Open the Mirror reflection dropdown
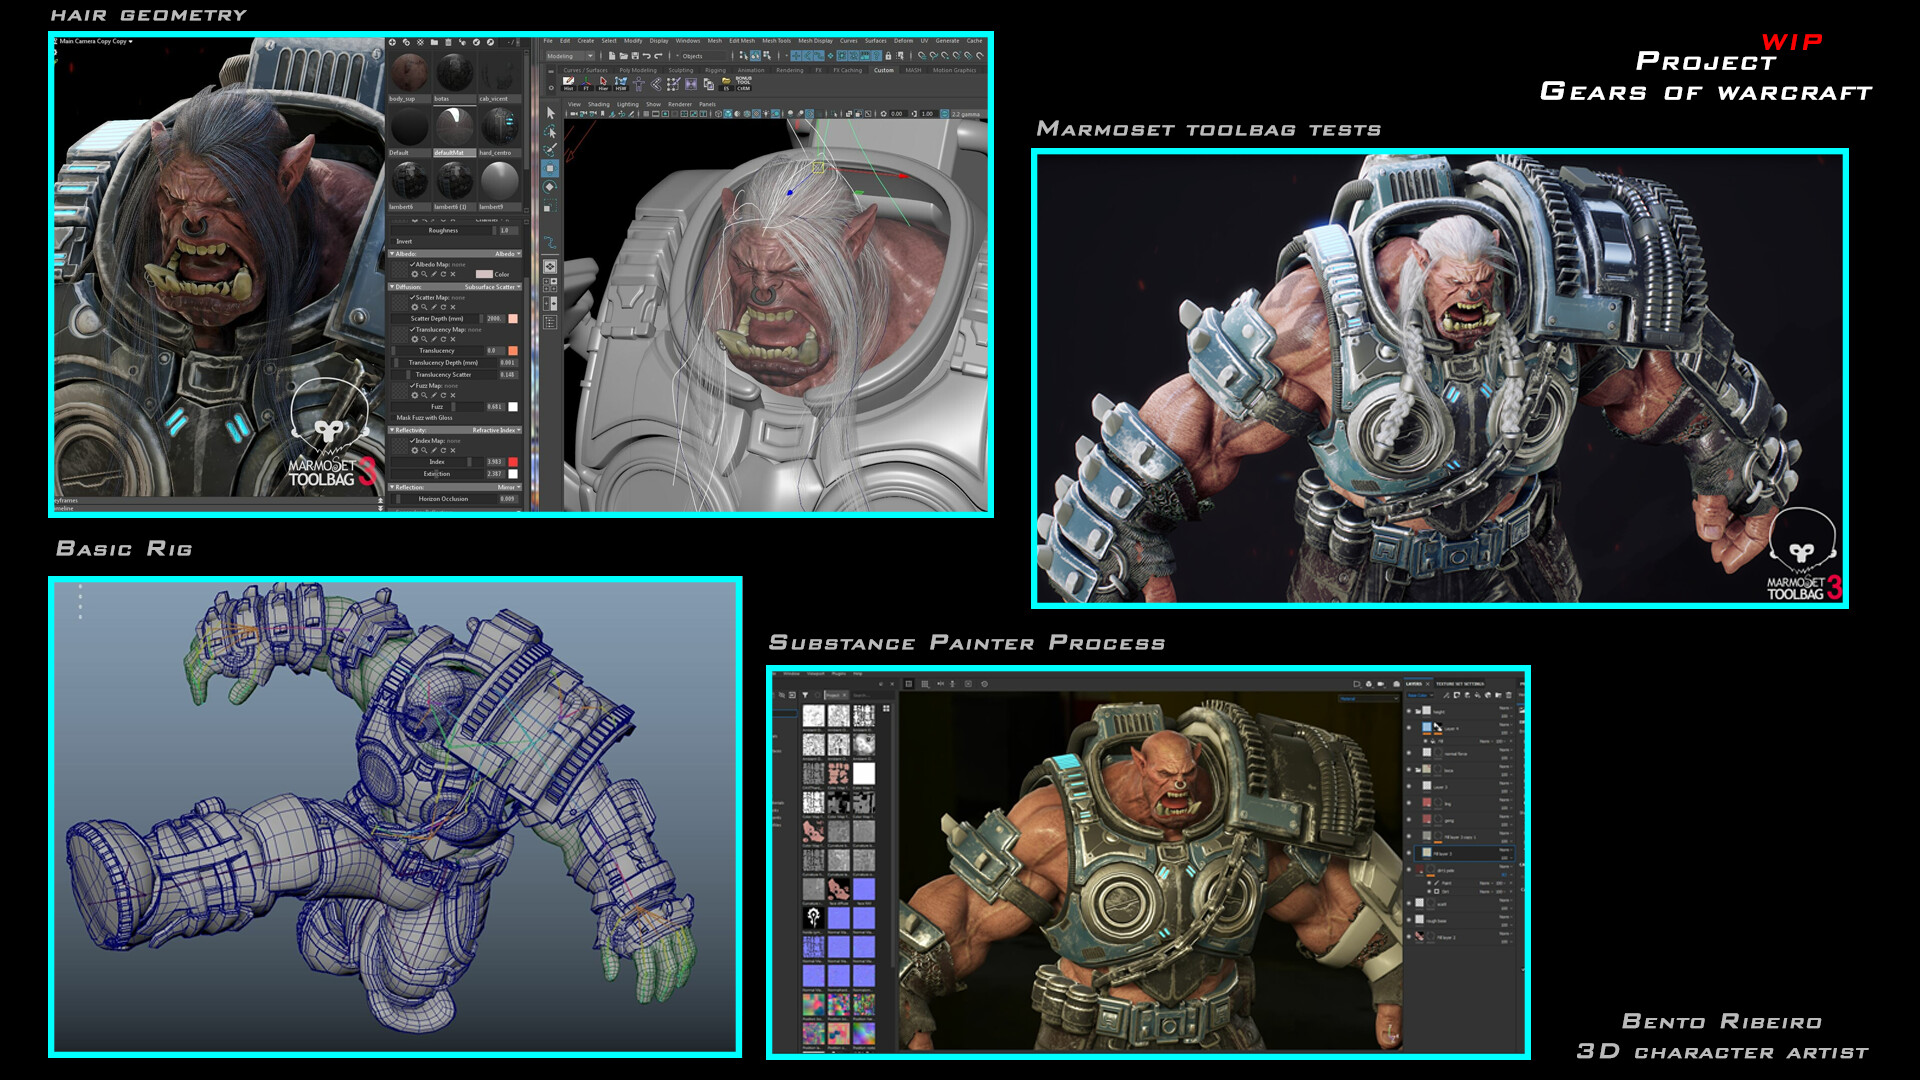This screenshot has height=1080, width=1920. tap(509, 487)
